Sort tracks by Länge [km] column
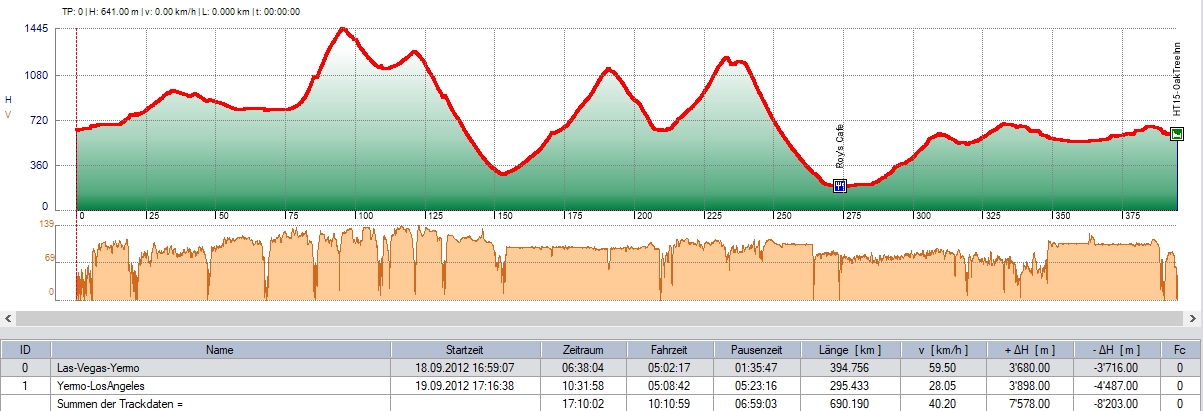1203x411 pixels. tap(848, 350)
